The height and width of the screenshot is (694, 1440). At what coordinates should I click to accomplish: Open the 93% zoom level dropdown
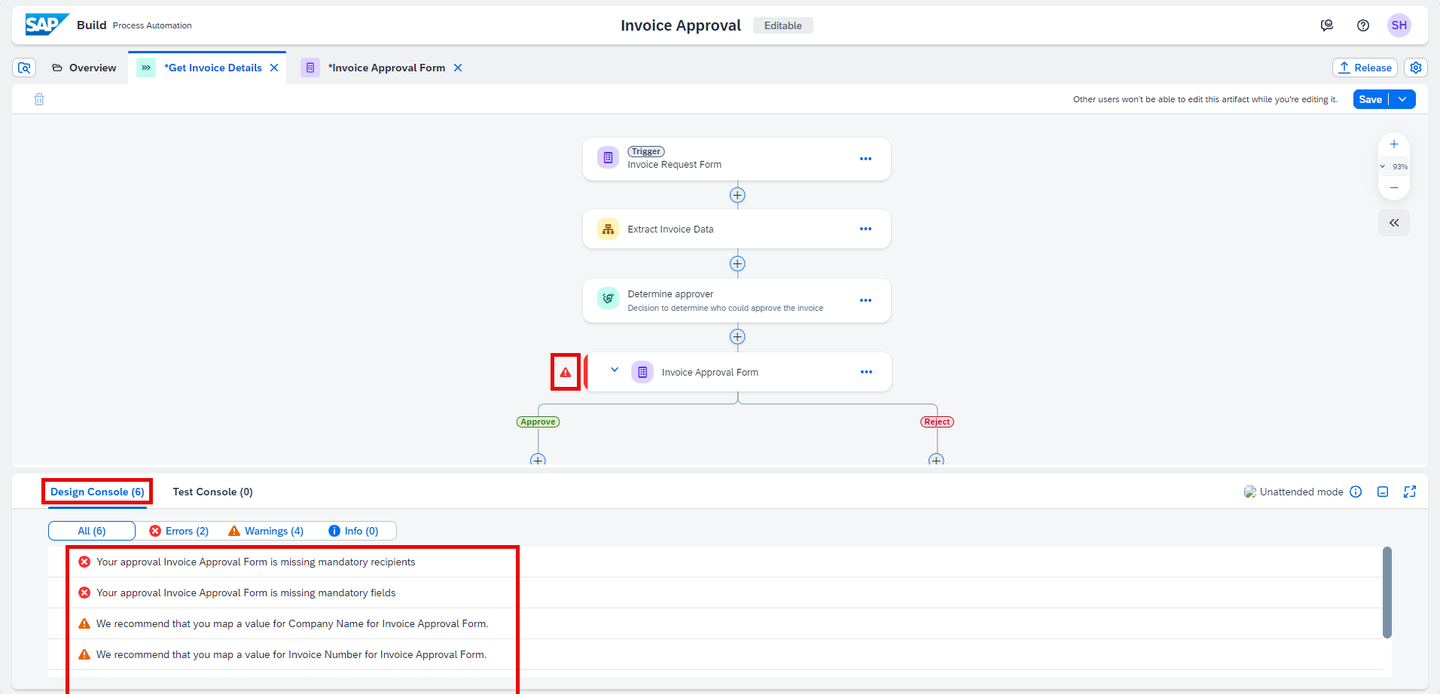pos(1394,166)
